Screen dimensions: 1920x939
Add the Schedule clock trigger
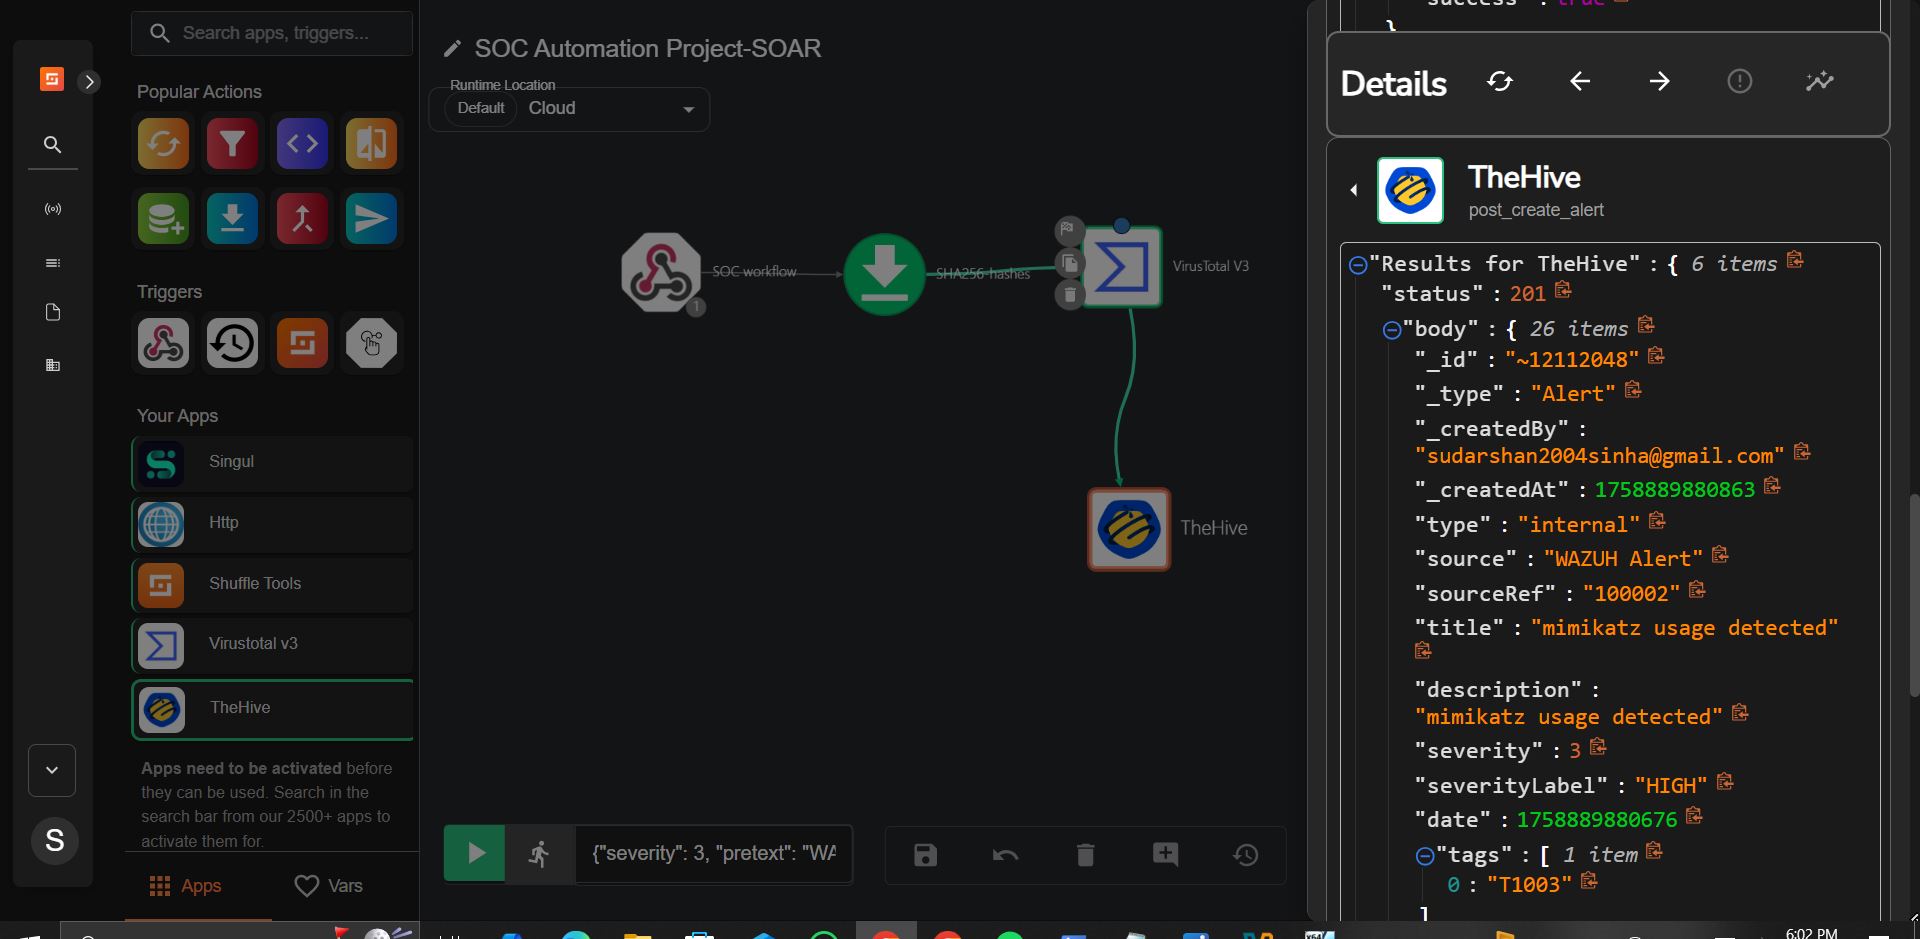[232, 343]
